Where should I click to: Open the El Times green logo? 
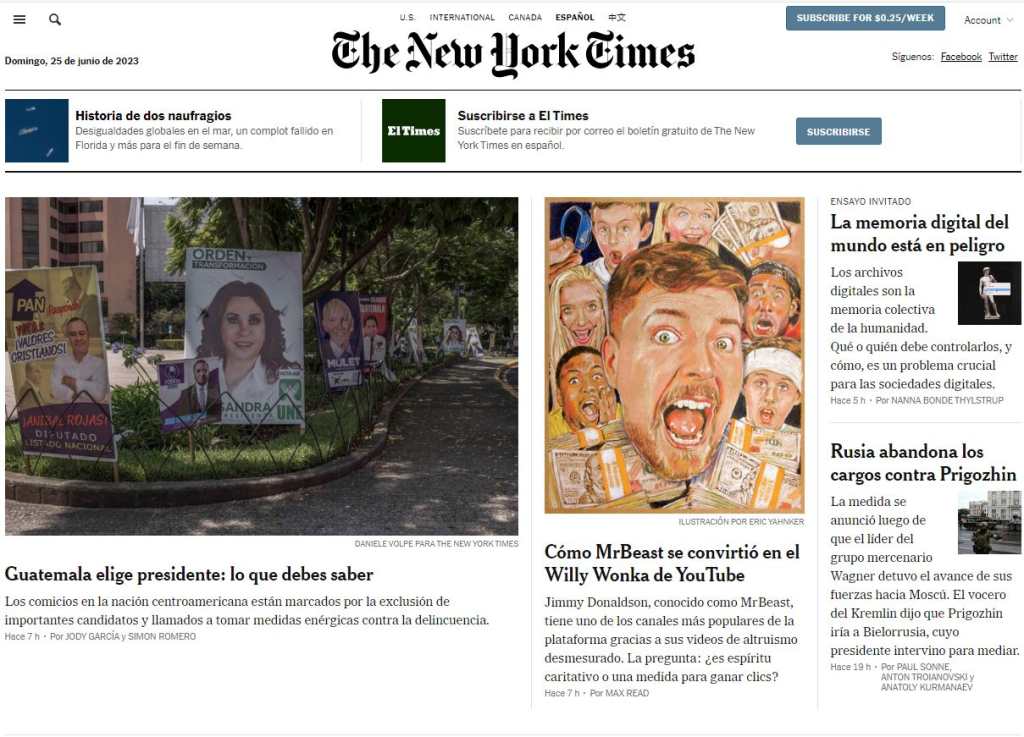pos(413,131)
